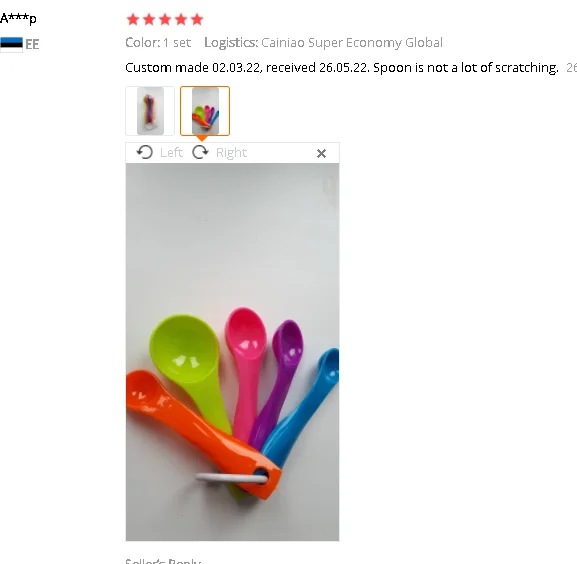This screenshot has width=577, height=564.
Task: Click the second red rating star
Action: (x=149, y=19)
